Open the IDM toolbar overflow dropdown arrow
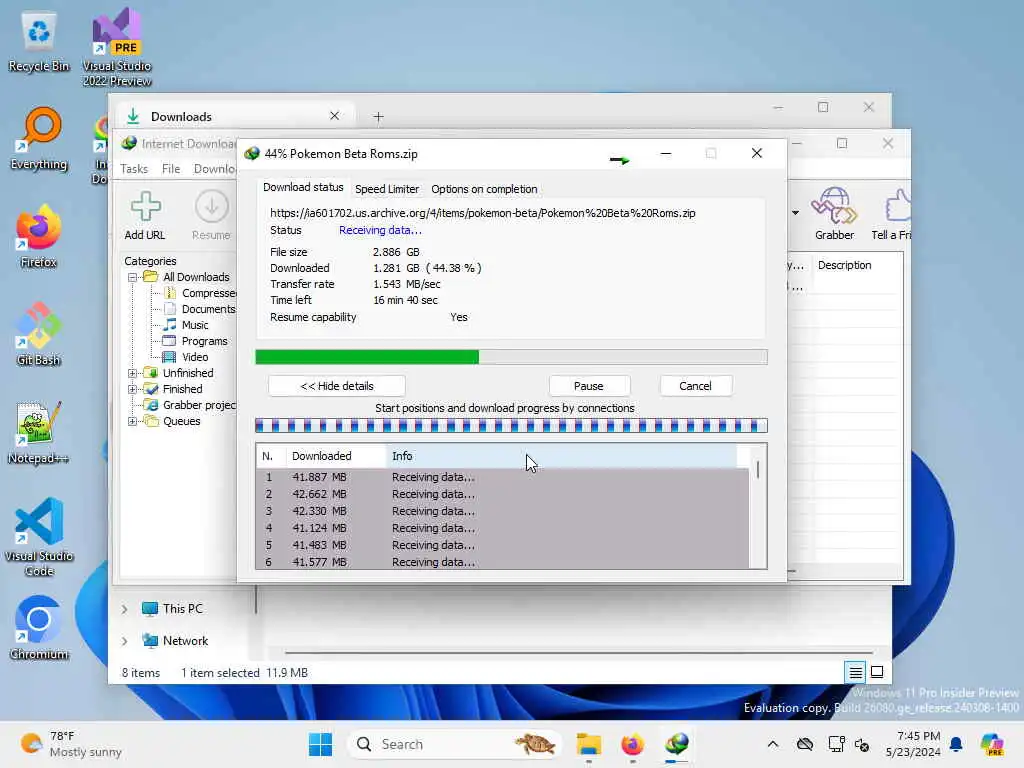Image resolution: width=1024 pixels, height=768 pixels. coord(795,212)
